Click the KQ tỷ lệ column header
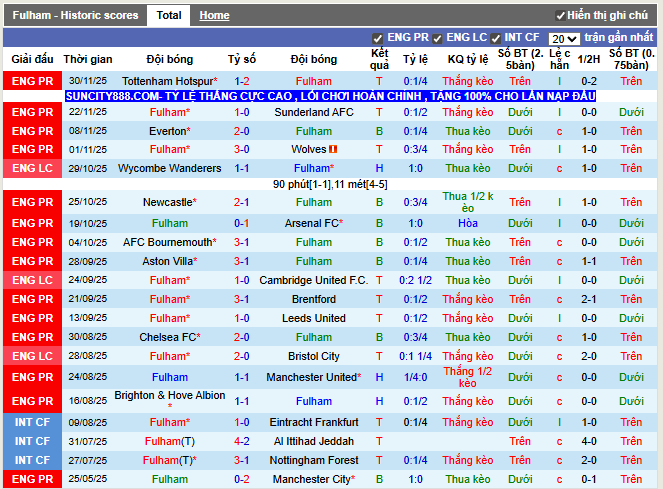The width and height of the screenshot is (663, 489). pyautogui.click(x=468, y=59)
